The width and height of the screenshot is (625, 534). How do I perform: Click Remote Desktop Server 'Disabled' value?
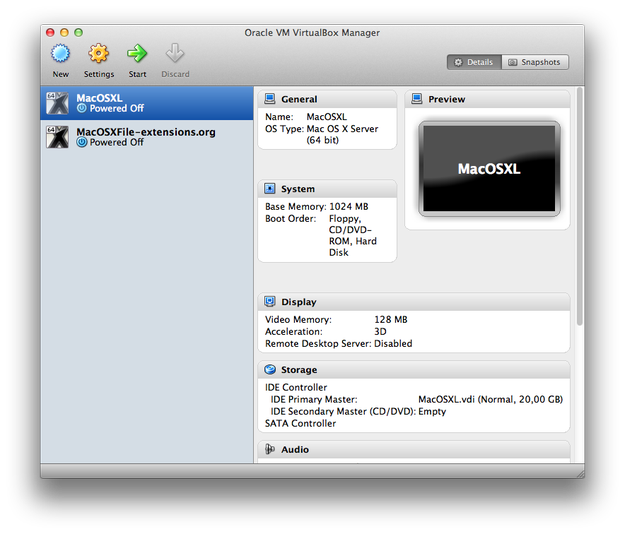(x=393, y=344)
